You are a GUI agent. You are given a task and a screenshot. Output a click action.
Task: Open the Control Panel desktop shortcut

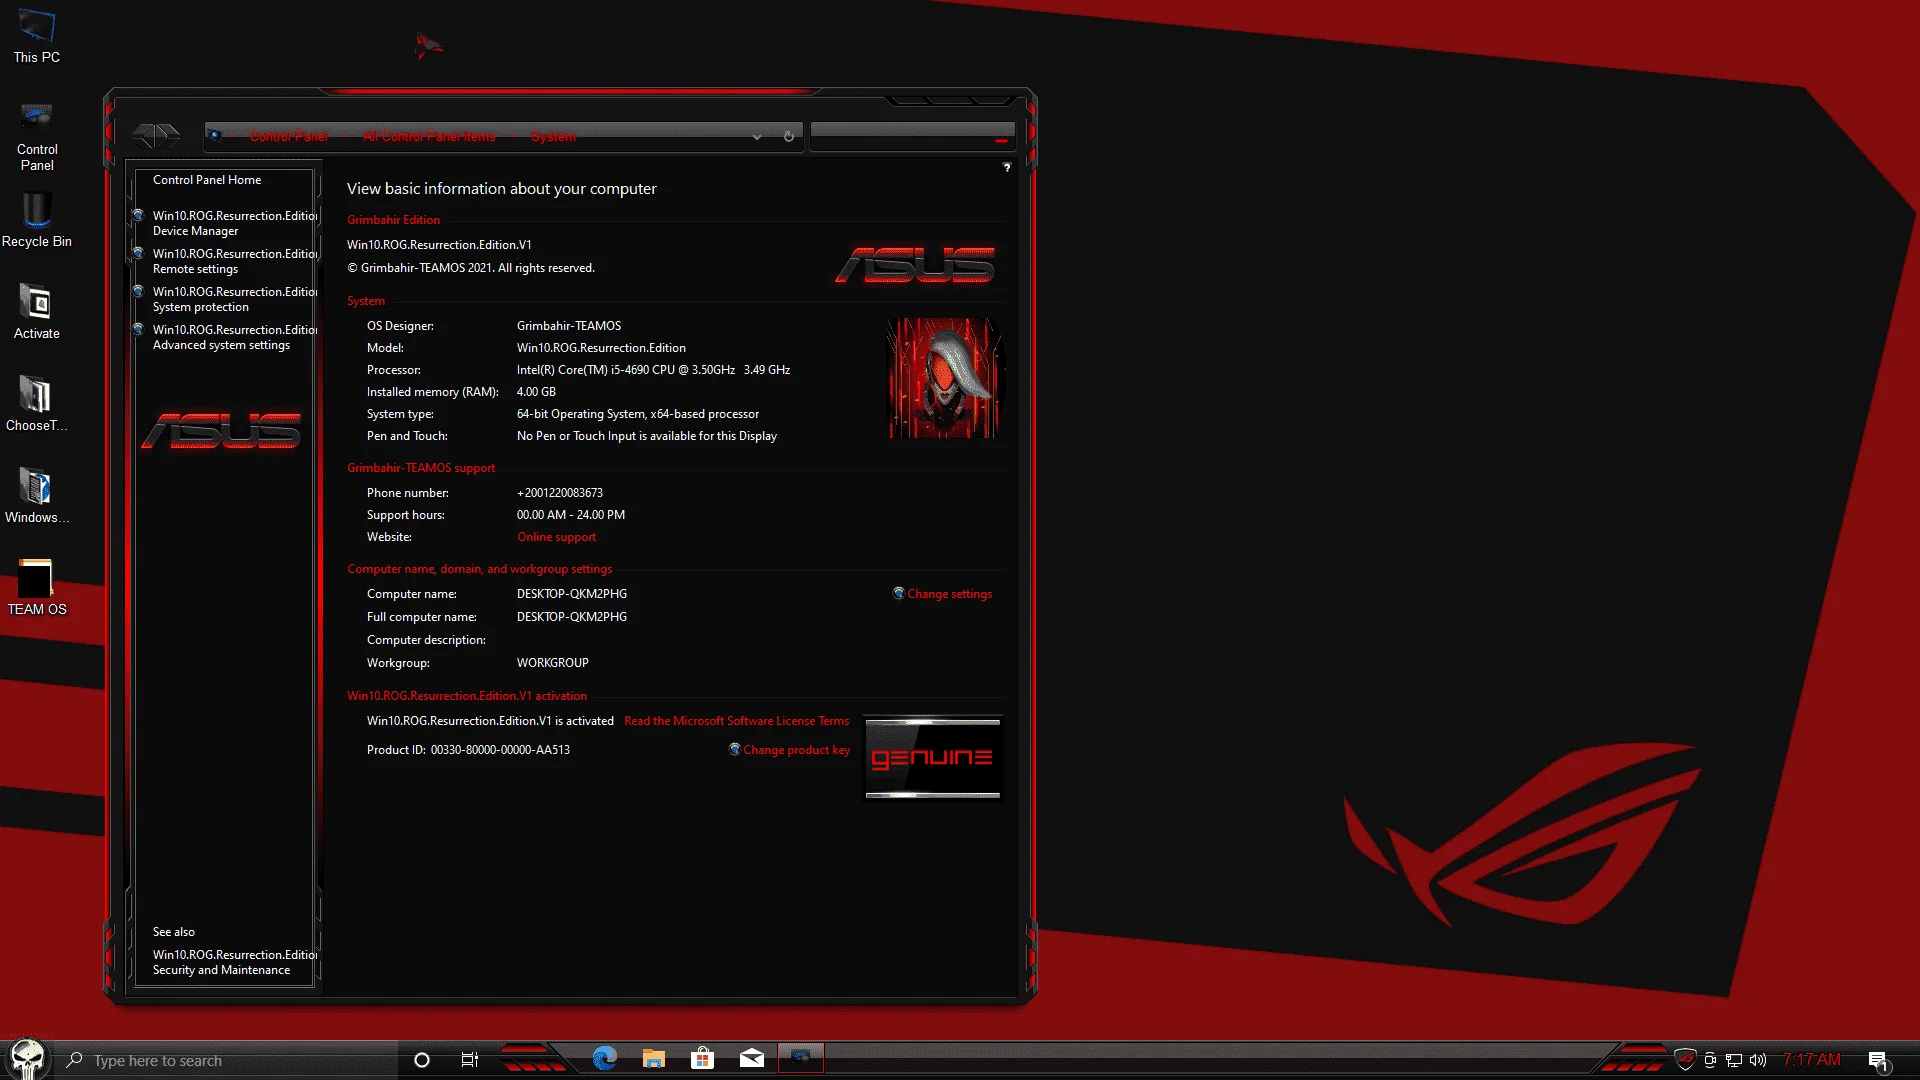[x=37, y=137]
